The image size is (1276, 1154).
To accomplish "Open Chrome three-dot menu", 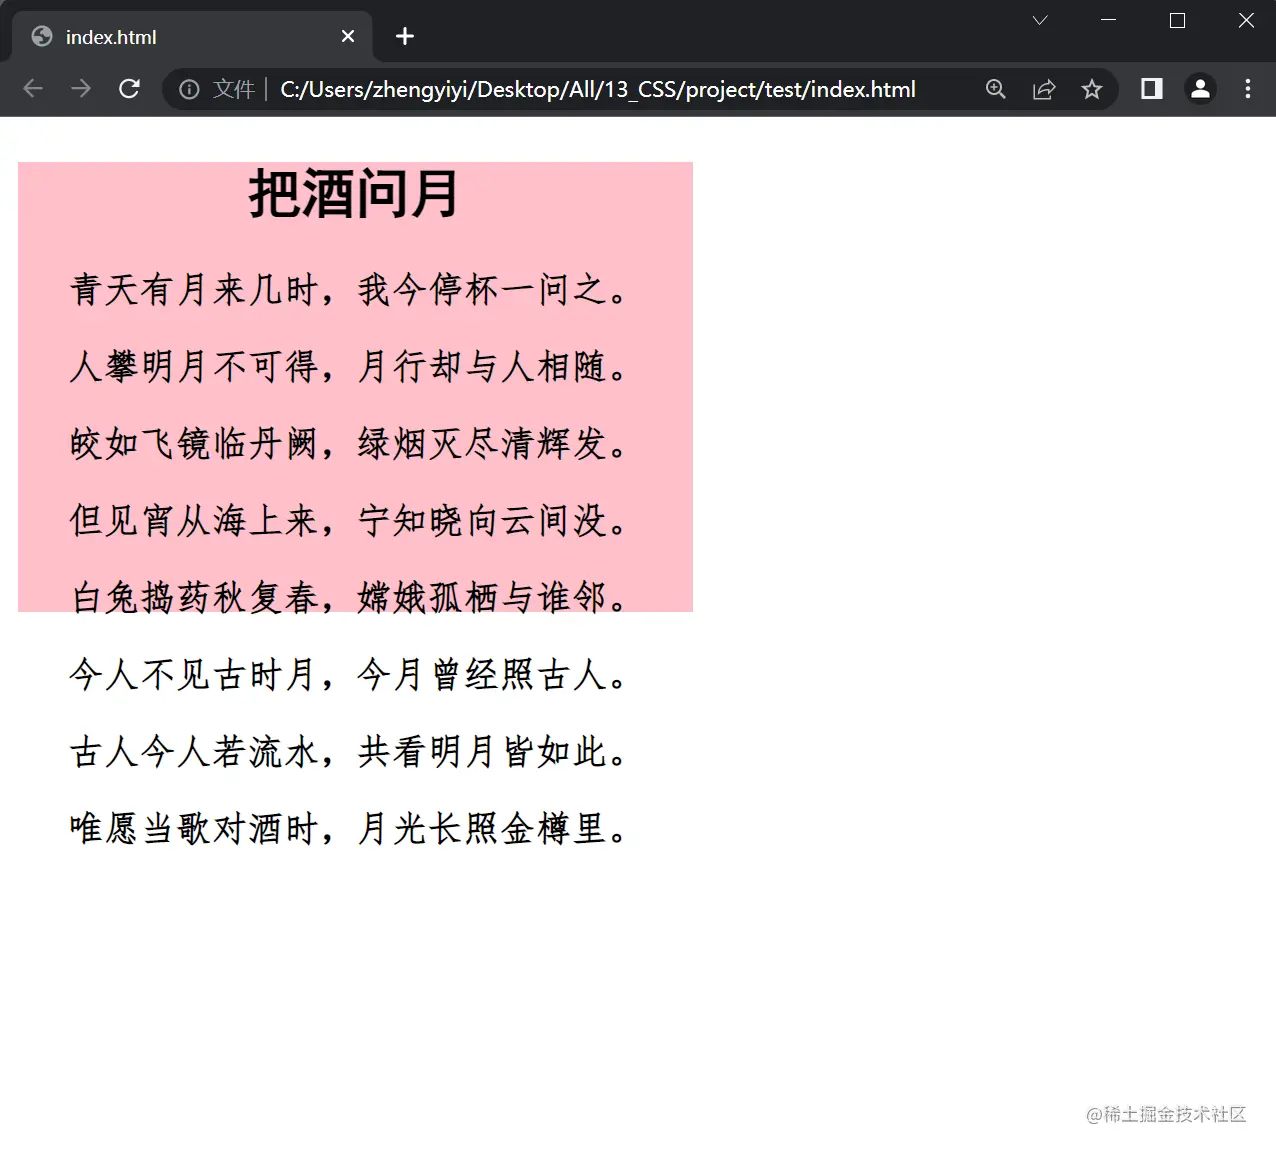I will (x=1248, y=89).
